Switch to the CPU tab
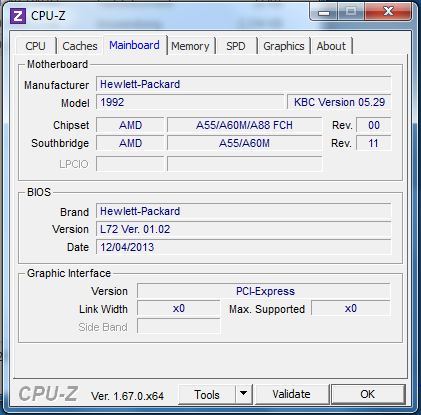This screenshot has height=415, width=421. pos(36,46)
